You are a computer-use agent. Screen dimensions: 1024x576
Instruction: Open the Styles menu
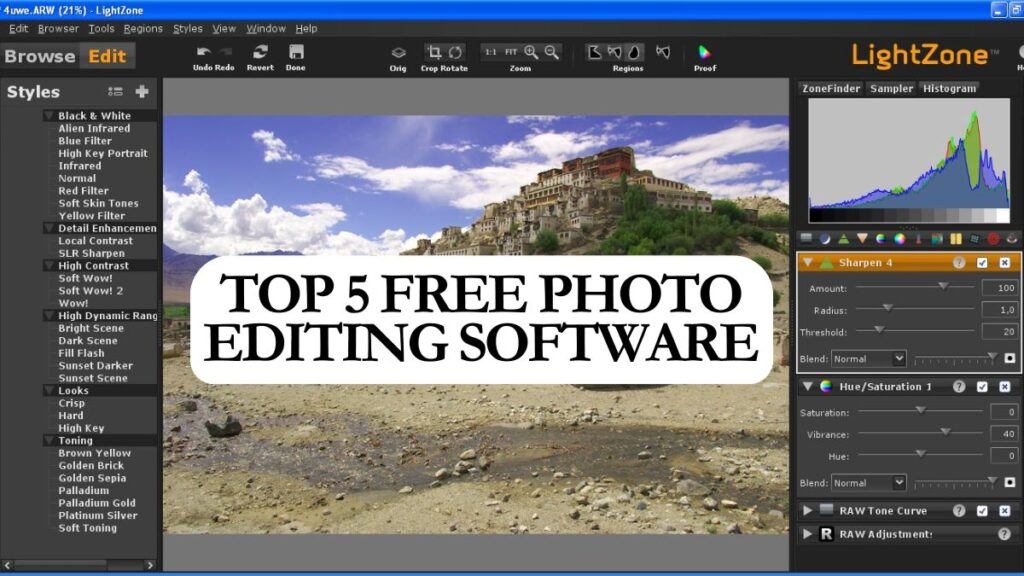click(186, 28)
